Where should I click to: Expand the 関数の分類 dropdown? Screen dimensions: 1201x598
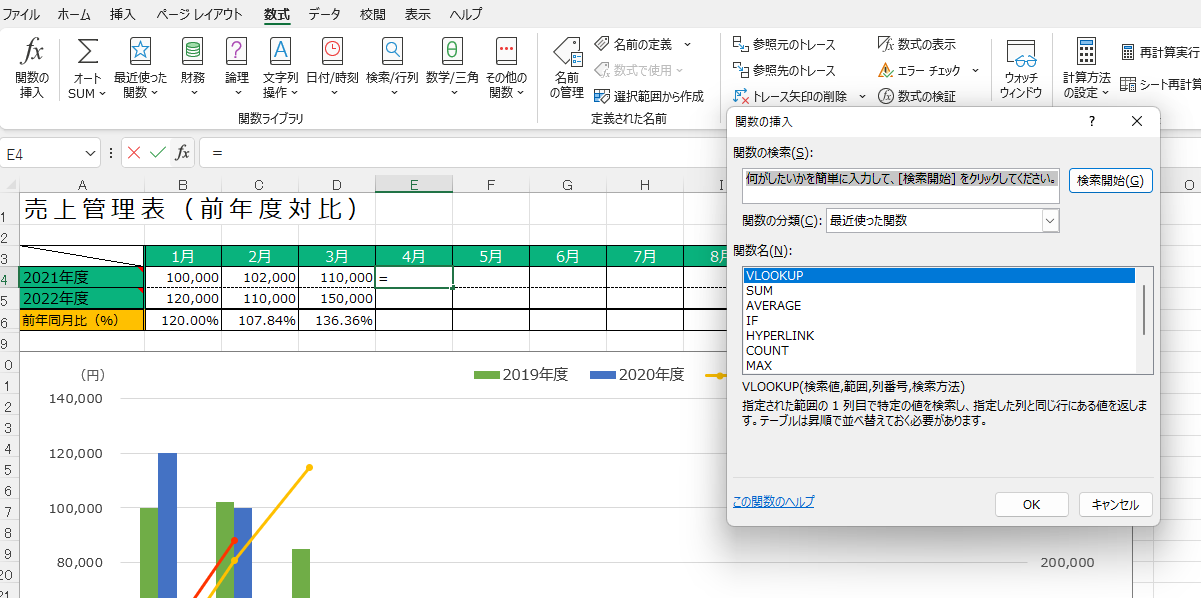point(1049,221)
